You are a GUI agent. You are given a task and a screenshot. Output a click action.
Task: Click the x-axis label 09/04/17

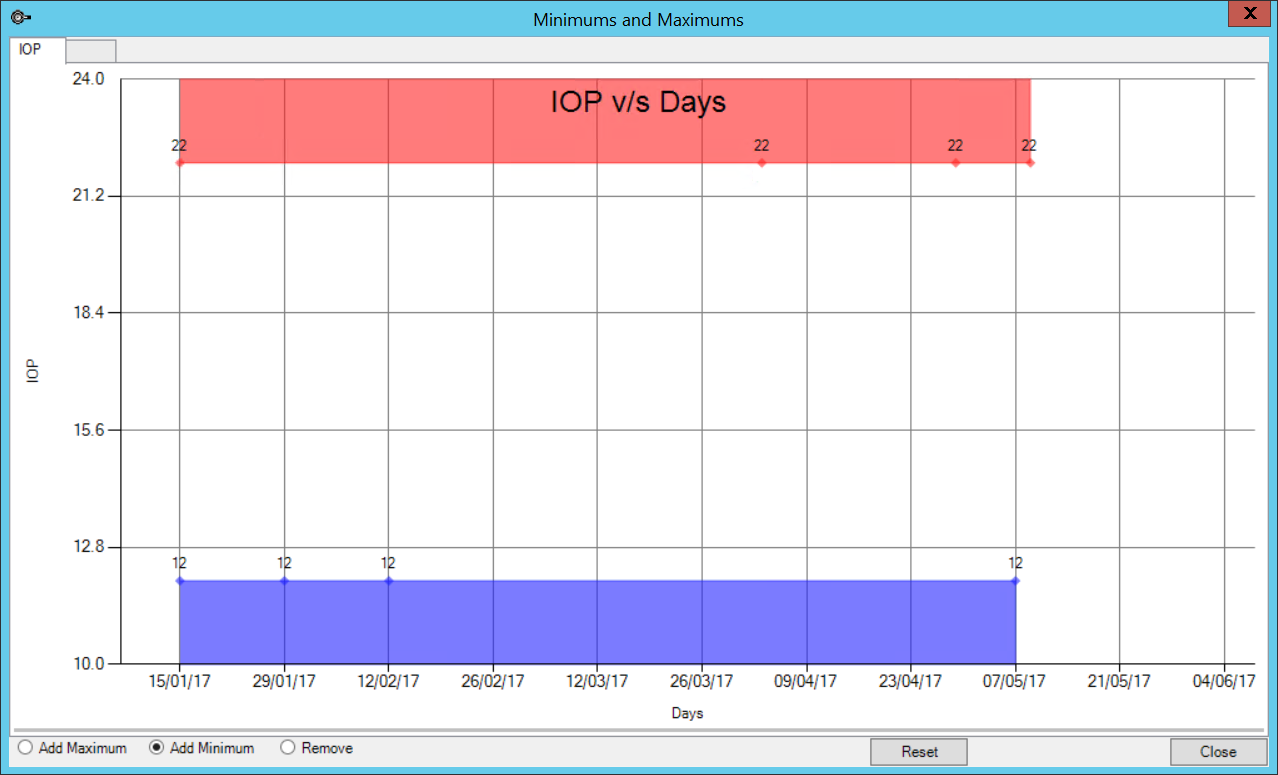806,681
